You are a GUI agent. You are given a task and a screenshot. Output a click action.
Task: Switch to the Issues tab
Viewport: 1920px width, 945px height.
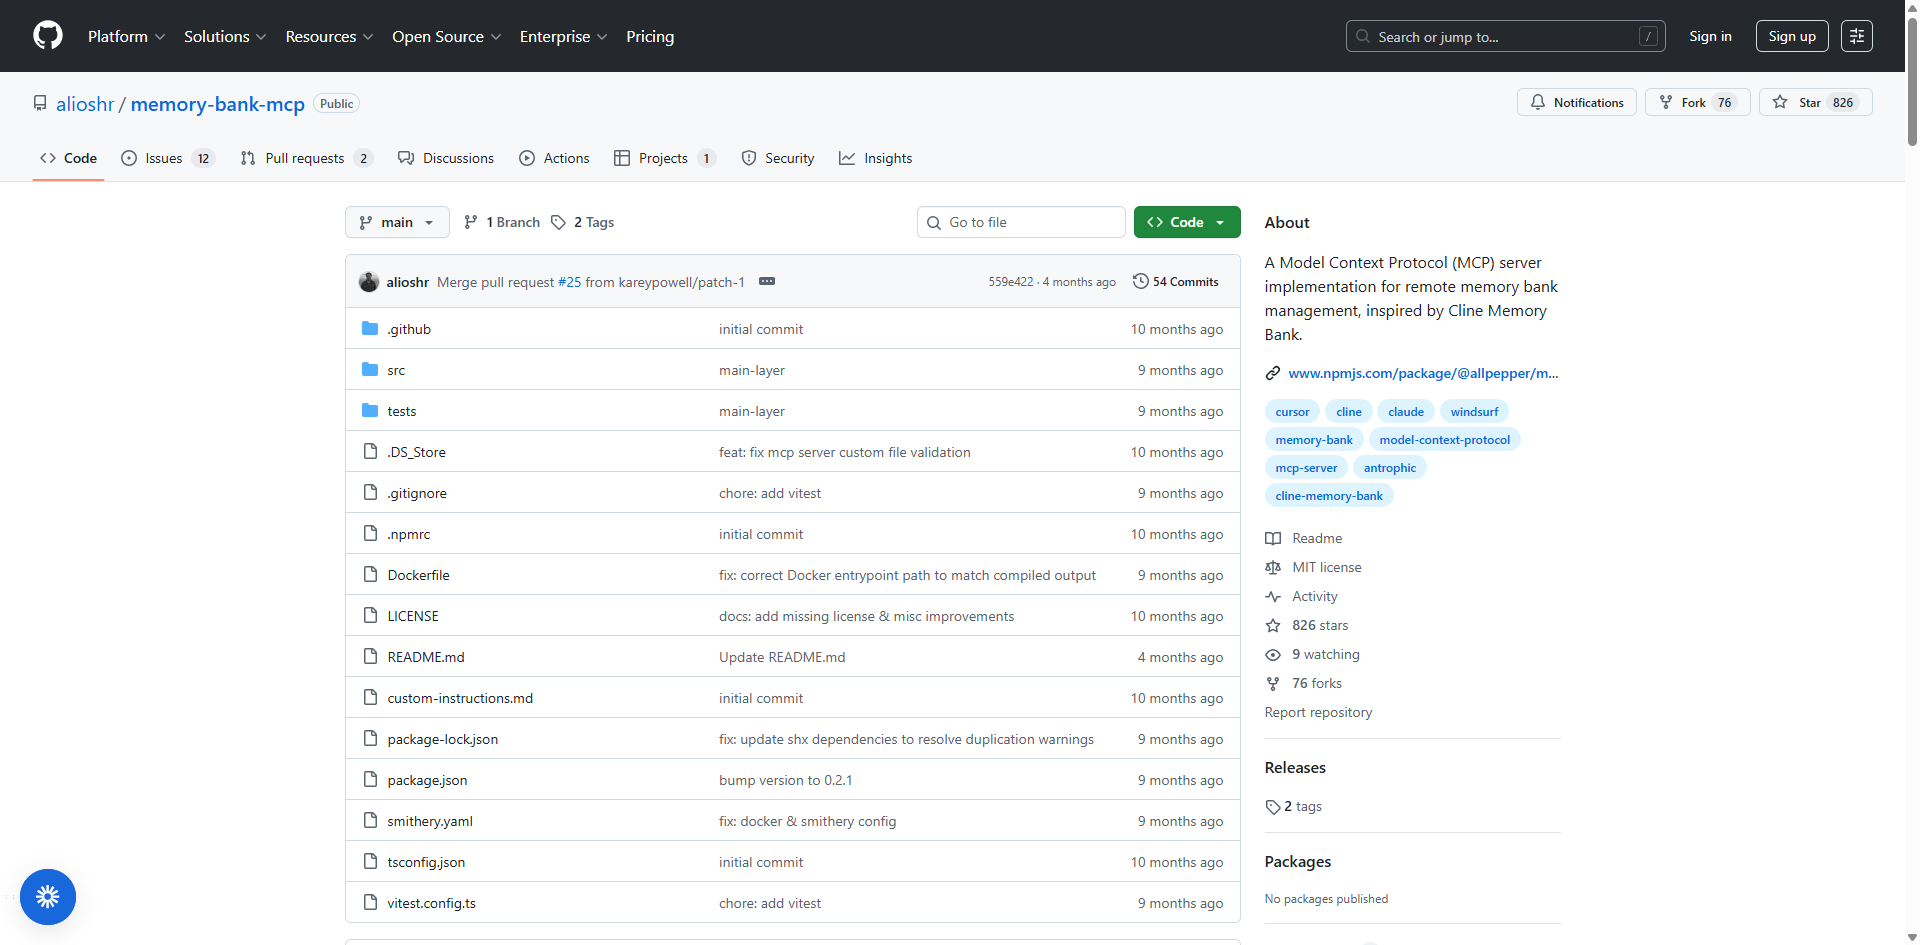[165, 158]
